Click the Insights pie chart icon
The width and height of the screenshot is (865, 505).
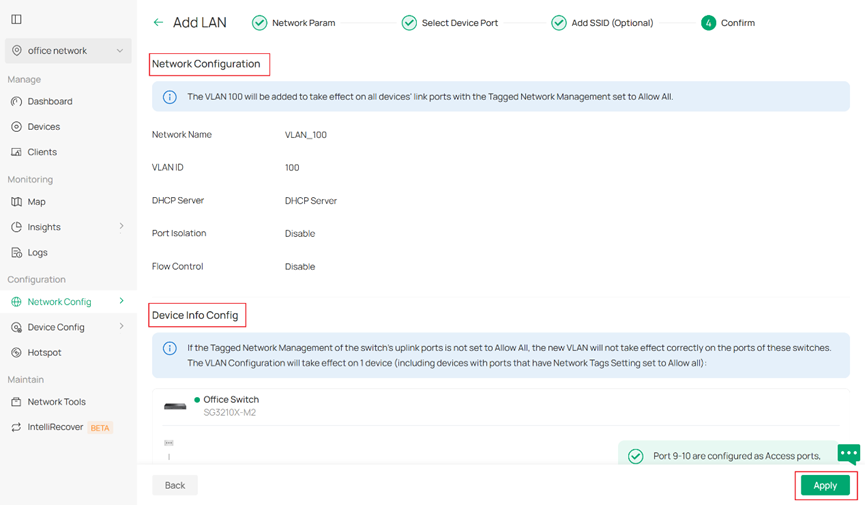point(17,227)
